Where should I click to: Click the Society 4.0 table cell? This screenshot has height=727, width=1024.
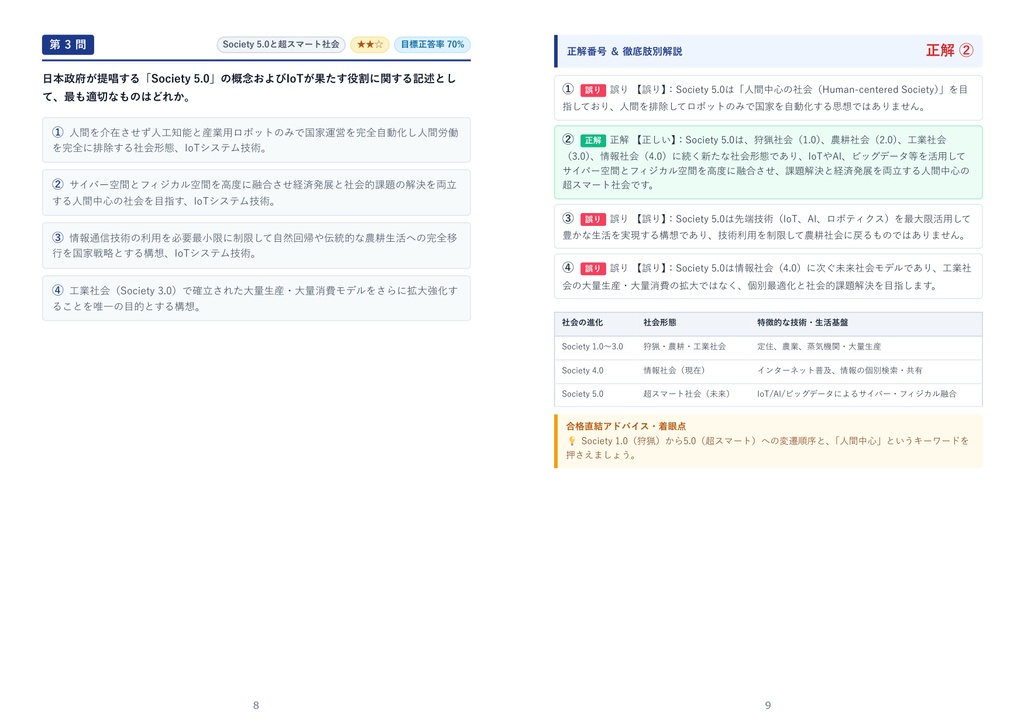(583, 370)
